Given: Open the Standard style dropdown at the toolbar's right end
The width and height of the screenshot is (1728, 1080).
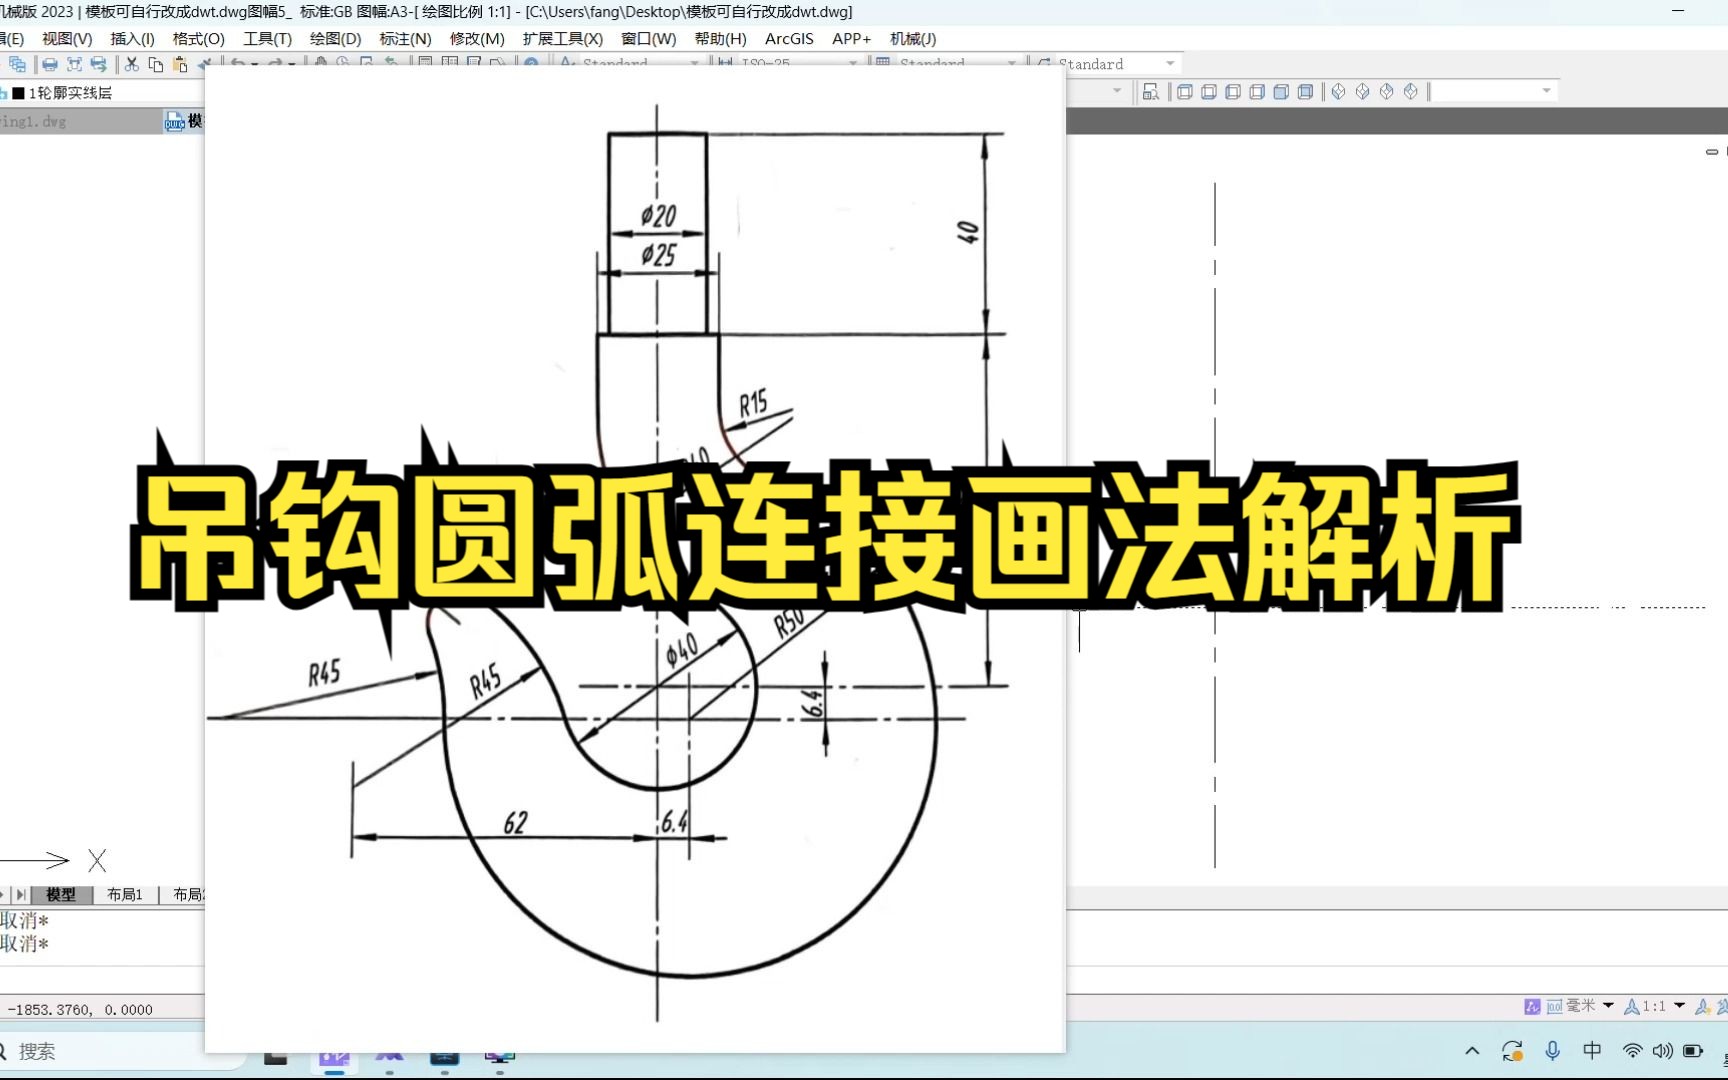Looking at the screenshot, I should [x=1170, y=64].
